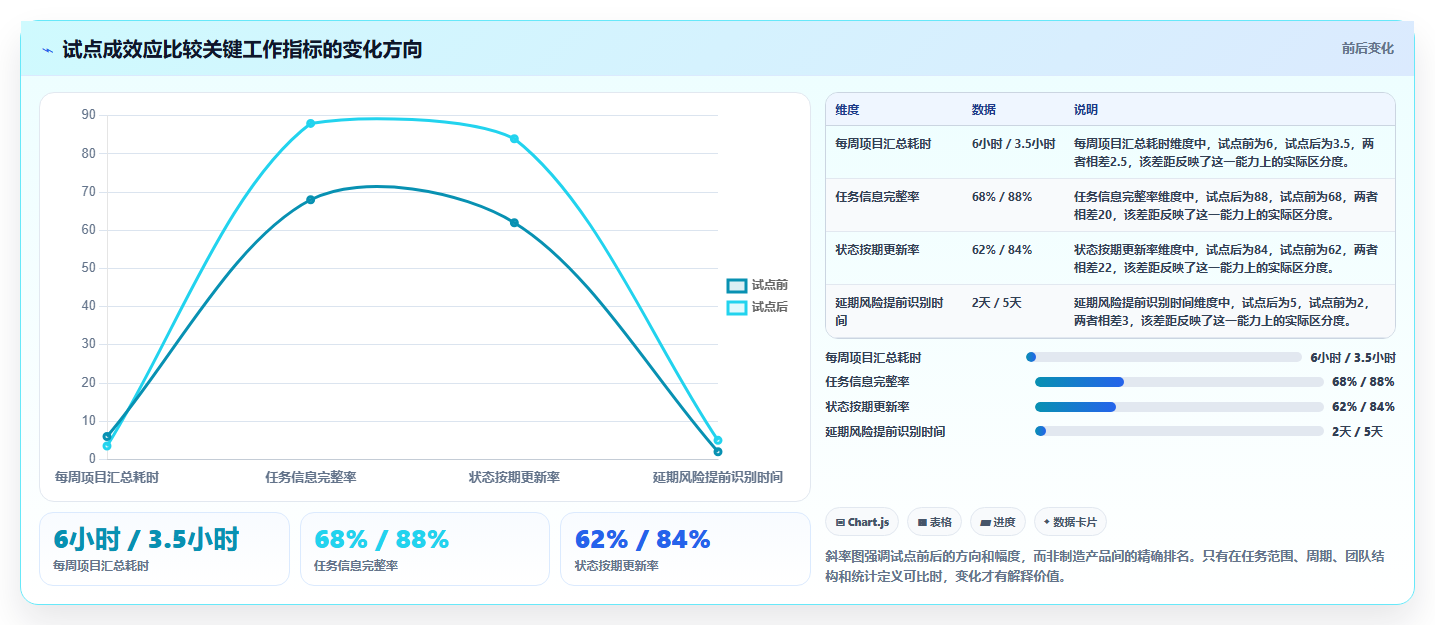Click x-axis label 状态按期更新率
The width and height of the screenshot is (1435, 625).
tap(514, 478)
